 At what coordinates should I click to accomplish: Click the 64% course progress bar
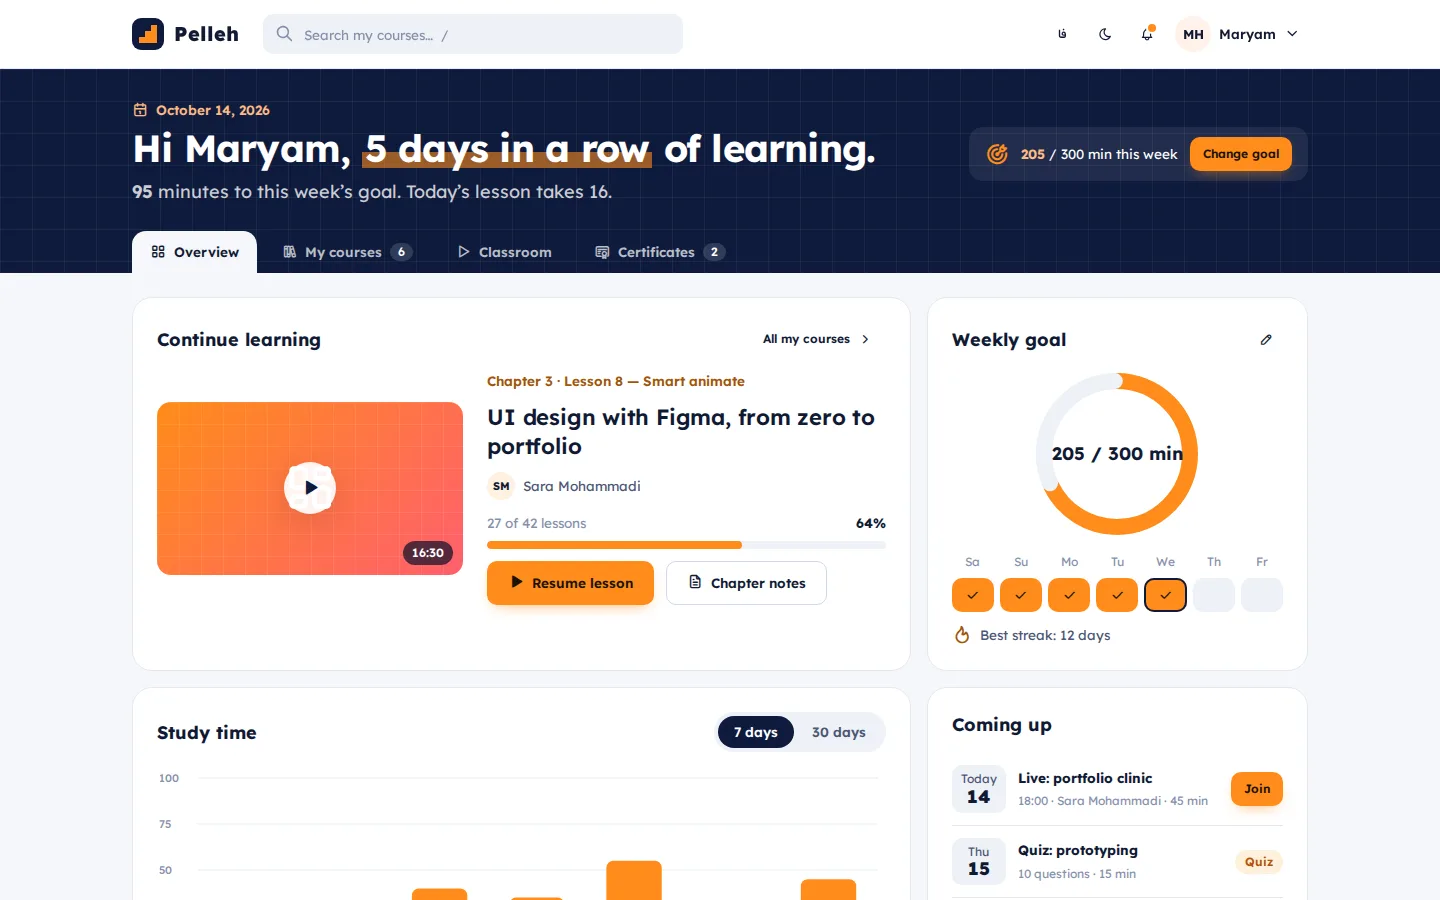[686, 545]
